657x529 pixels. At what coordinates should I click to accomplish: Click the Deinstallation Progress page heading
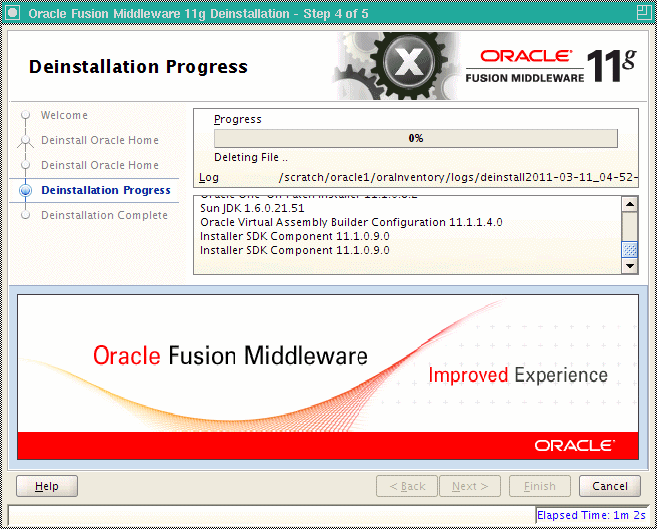tap(138, 67)
